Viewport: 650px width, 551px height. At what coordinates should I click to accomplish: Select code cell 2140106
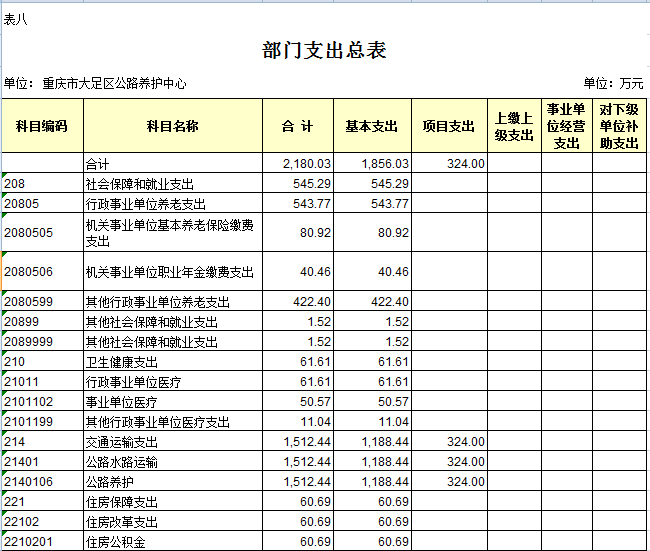42,481
